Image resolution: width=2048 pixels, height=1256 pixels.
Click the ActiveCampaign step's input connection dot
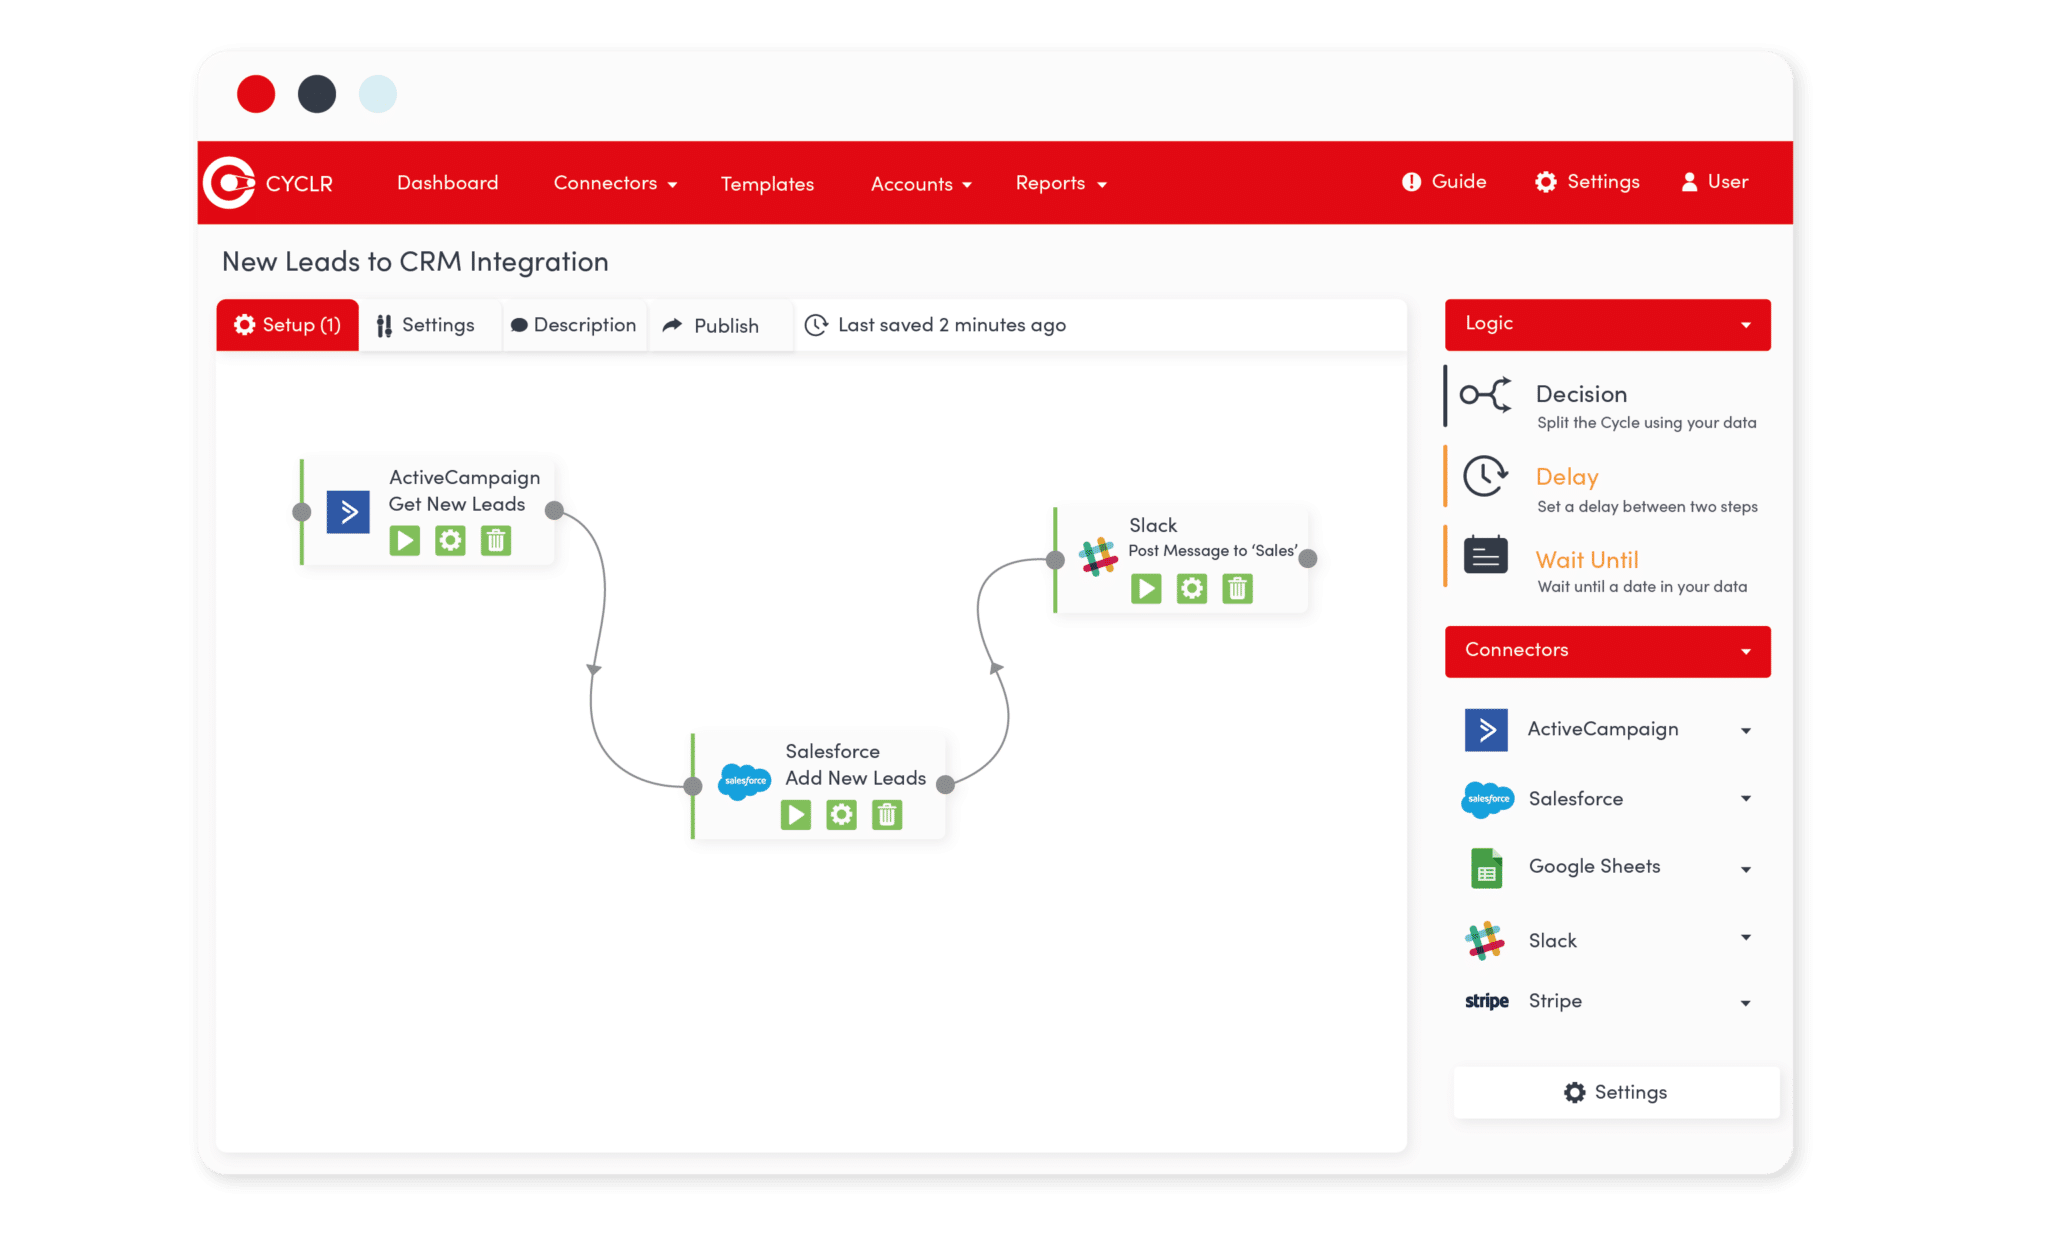pyautogui.click(x=301, y=512)
